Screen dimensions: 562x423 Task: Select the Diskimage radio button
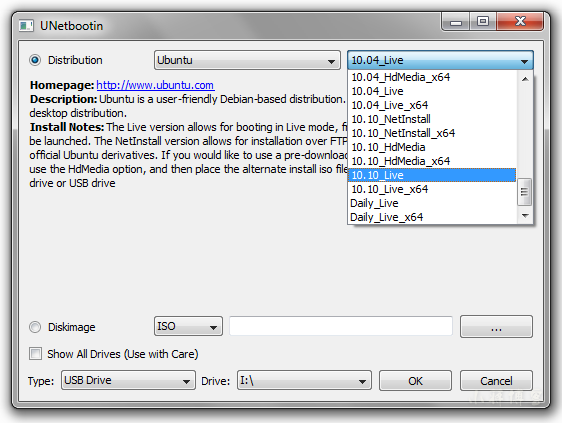click(x=35, y=327)
